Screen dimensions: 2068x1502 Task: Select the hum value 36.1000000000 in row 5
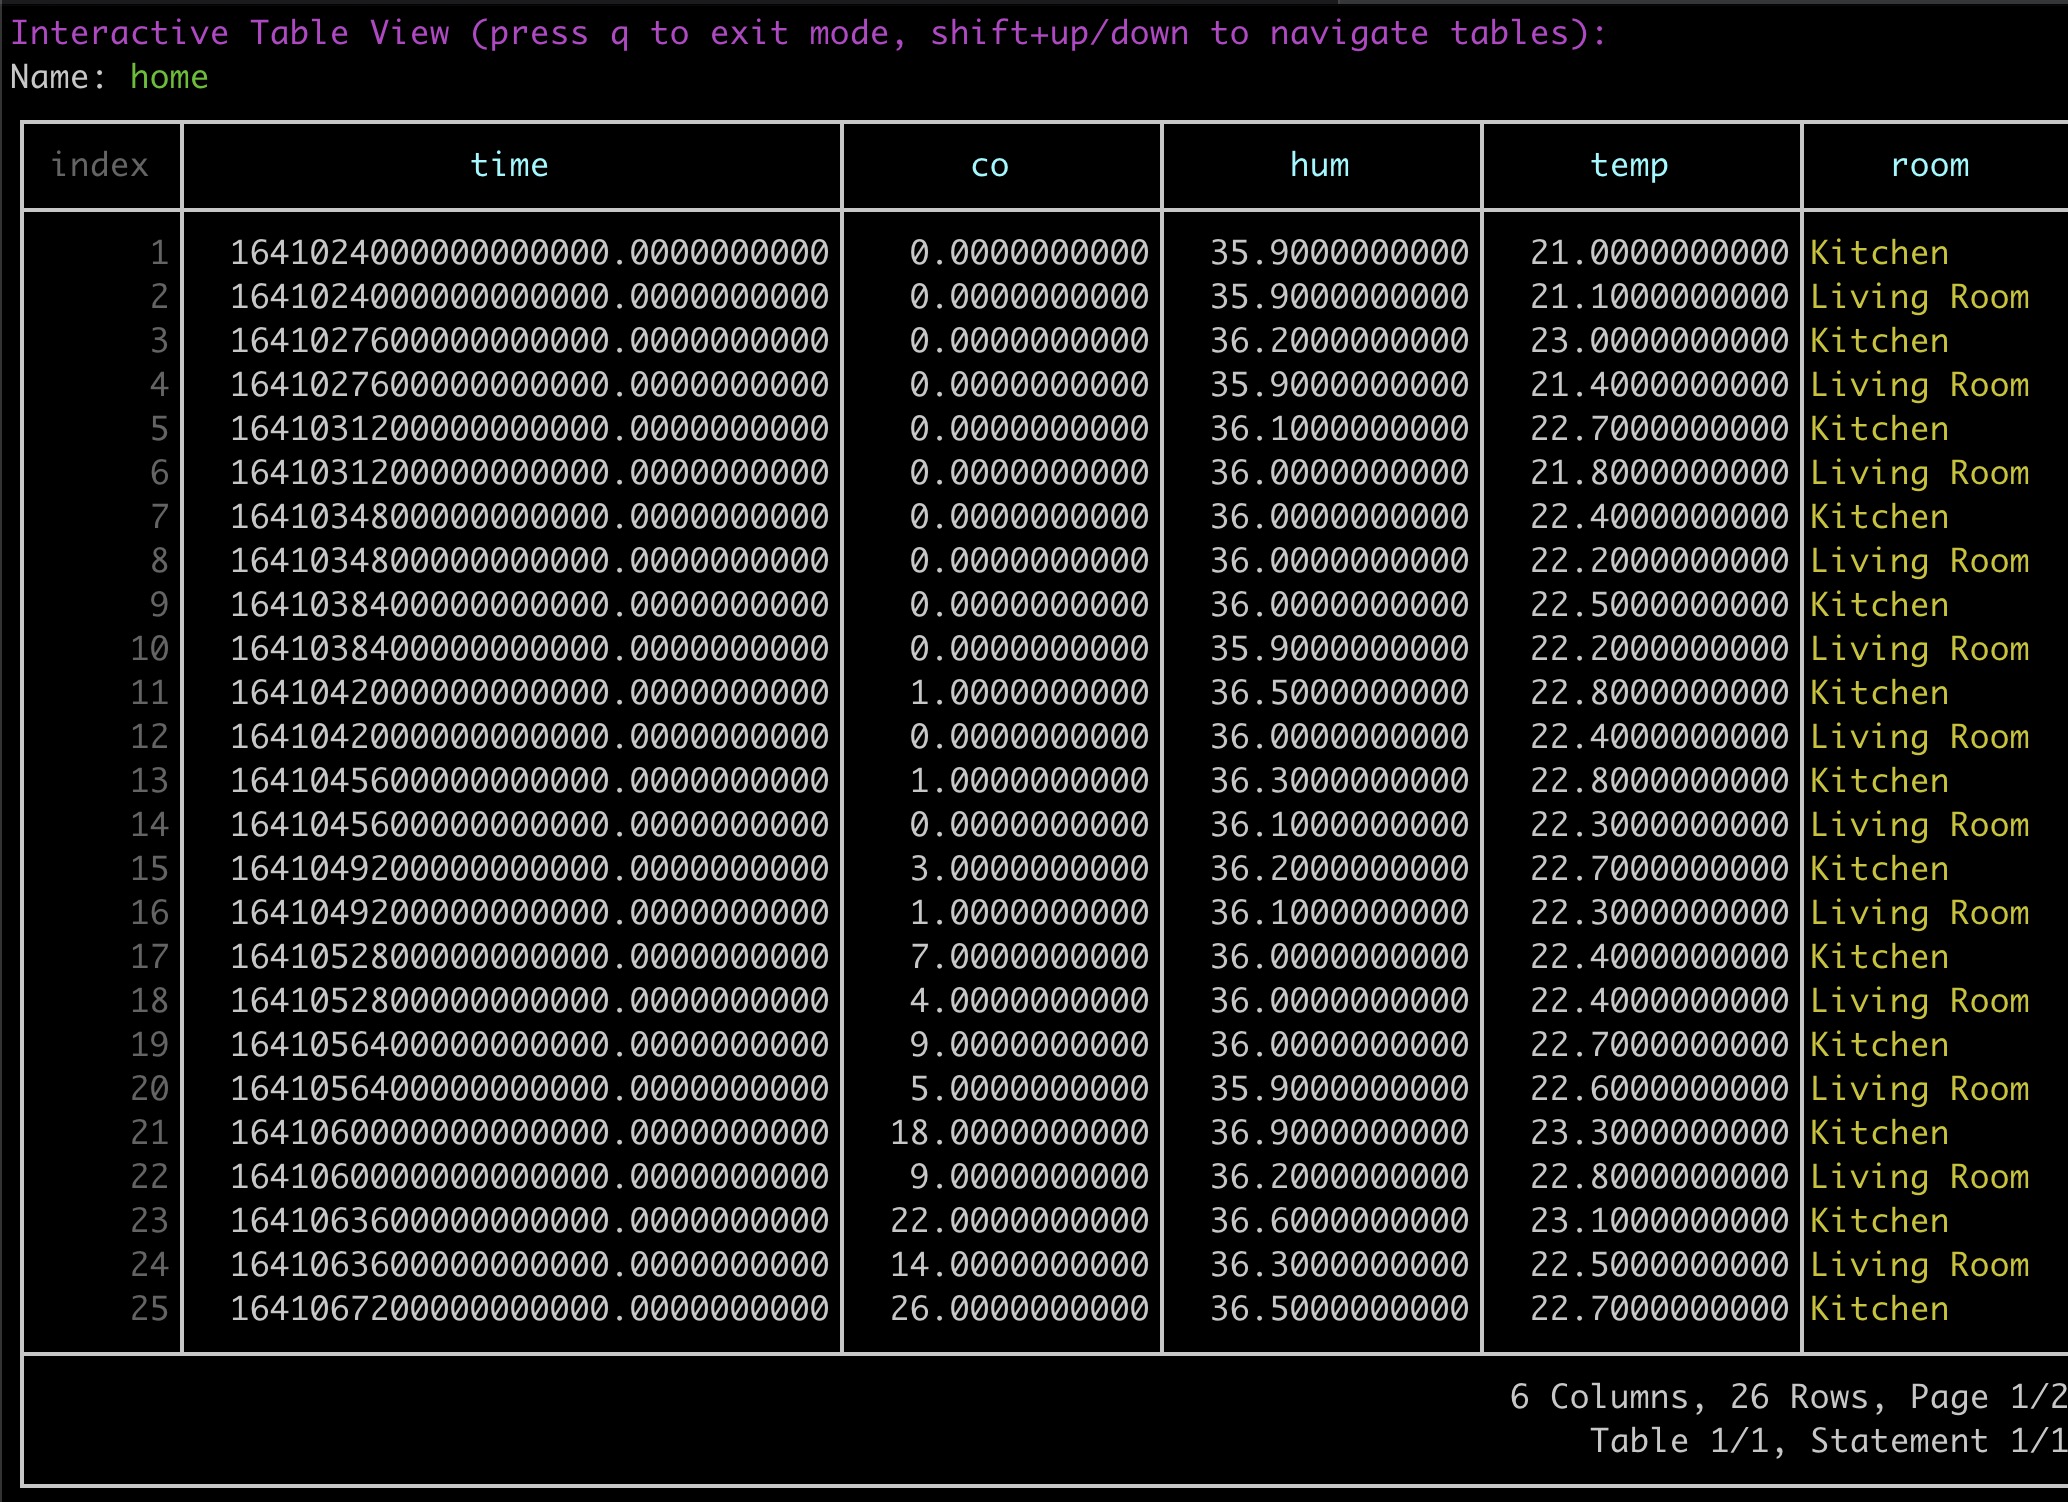click(1340, 428)
